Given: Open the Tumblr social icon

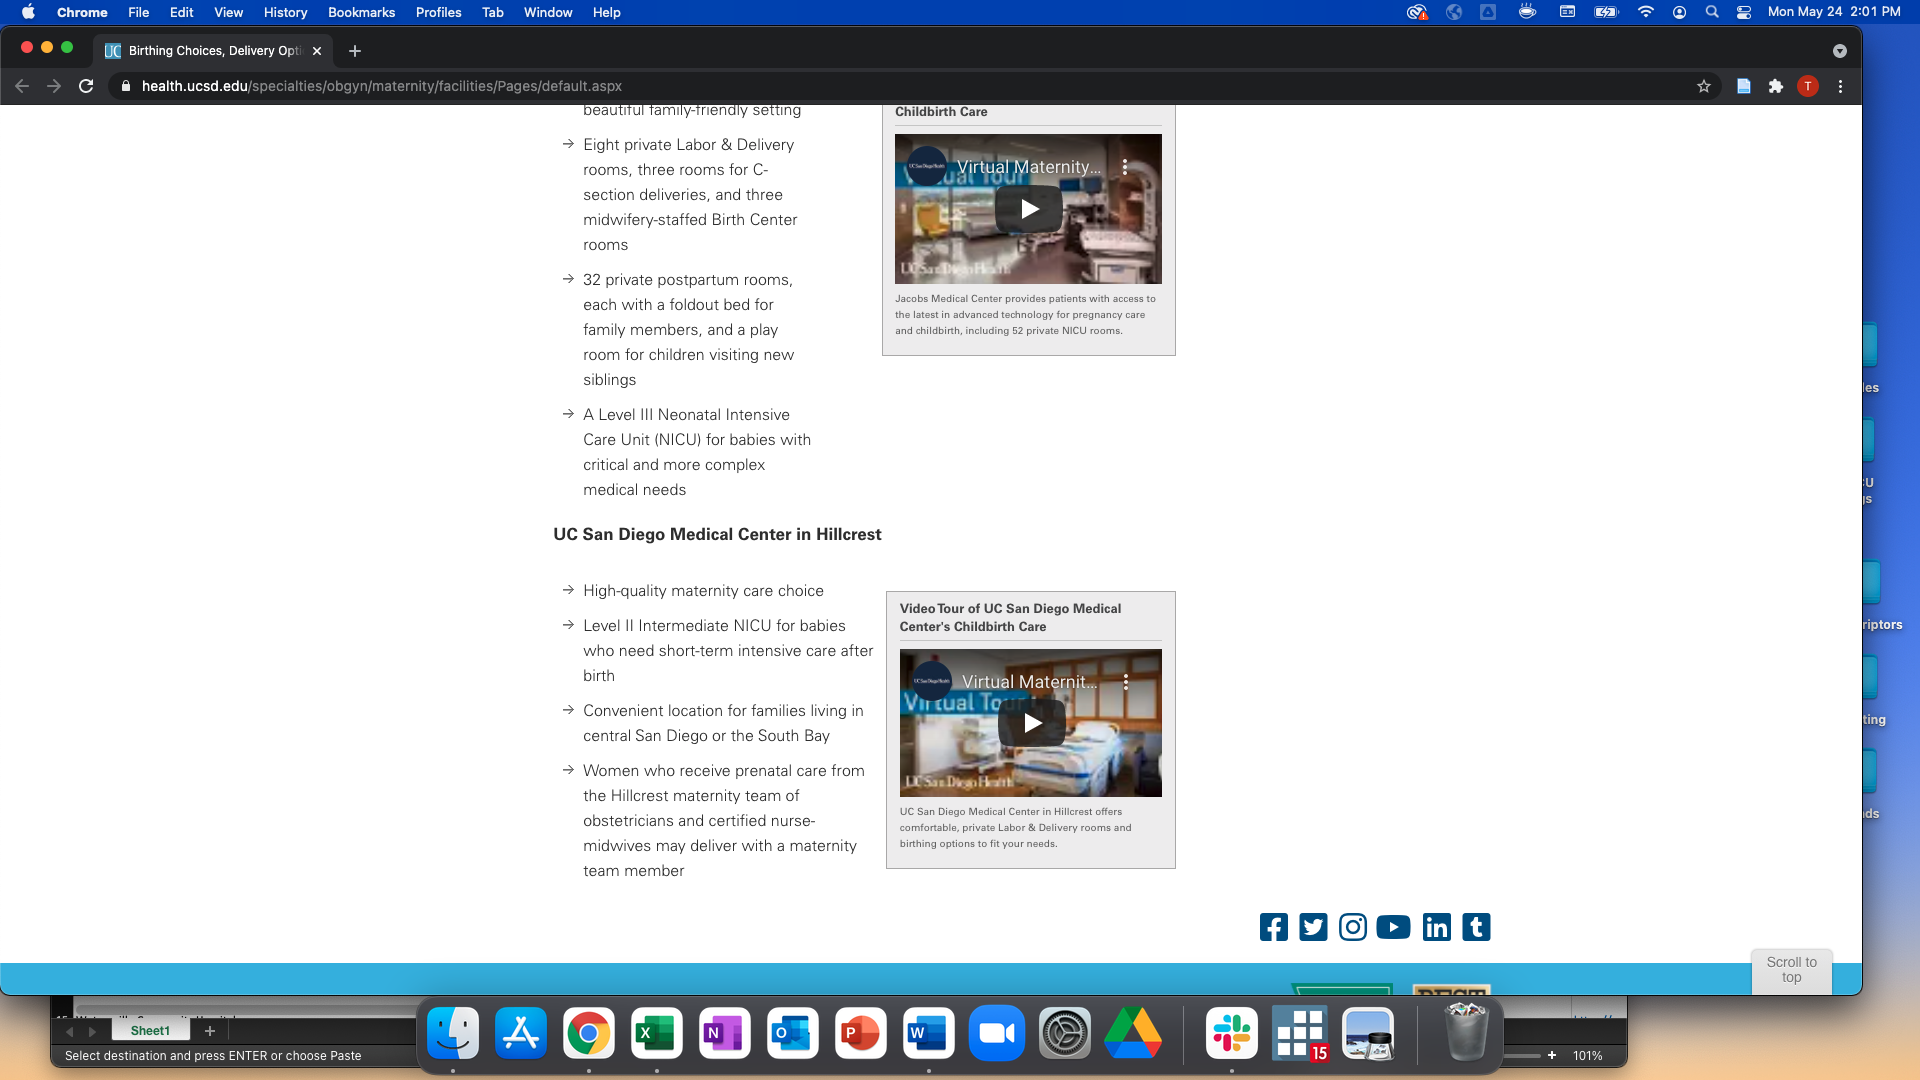Looking at the screenshot, I should [x=1476, y=927].
